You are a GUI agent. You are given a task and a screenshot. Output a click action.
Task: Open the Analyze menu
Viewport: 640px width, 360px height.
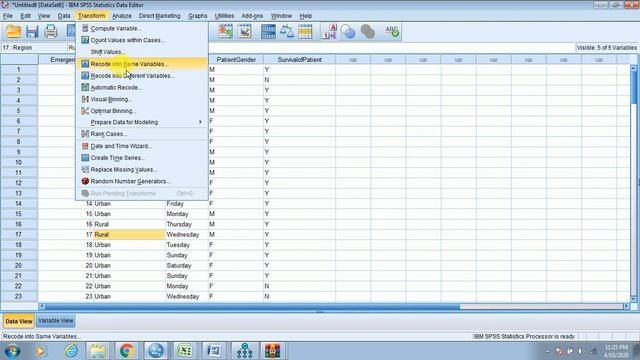pyautogui.click(x=122, y=16)
